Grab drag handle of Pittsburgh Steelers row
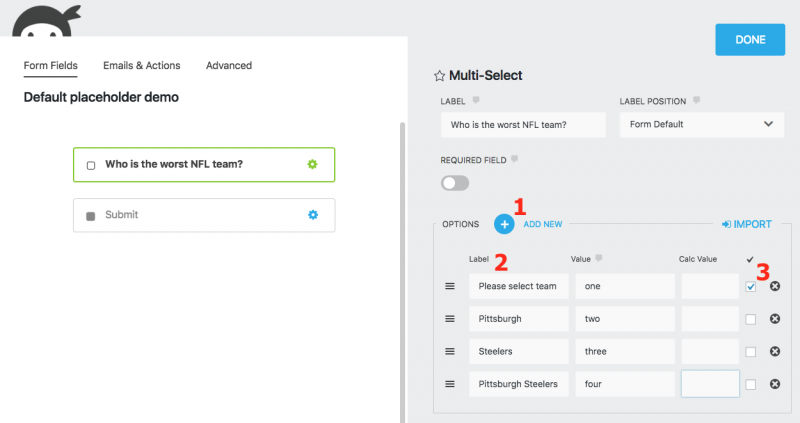This screenshot has width=800, height=423. tap(449, 384)
